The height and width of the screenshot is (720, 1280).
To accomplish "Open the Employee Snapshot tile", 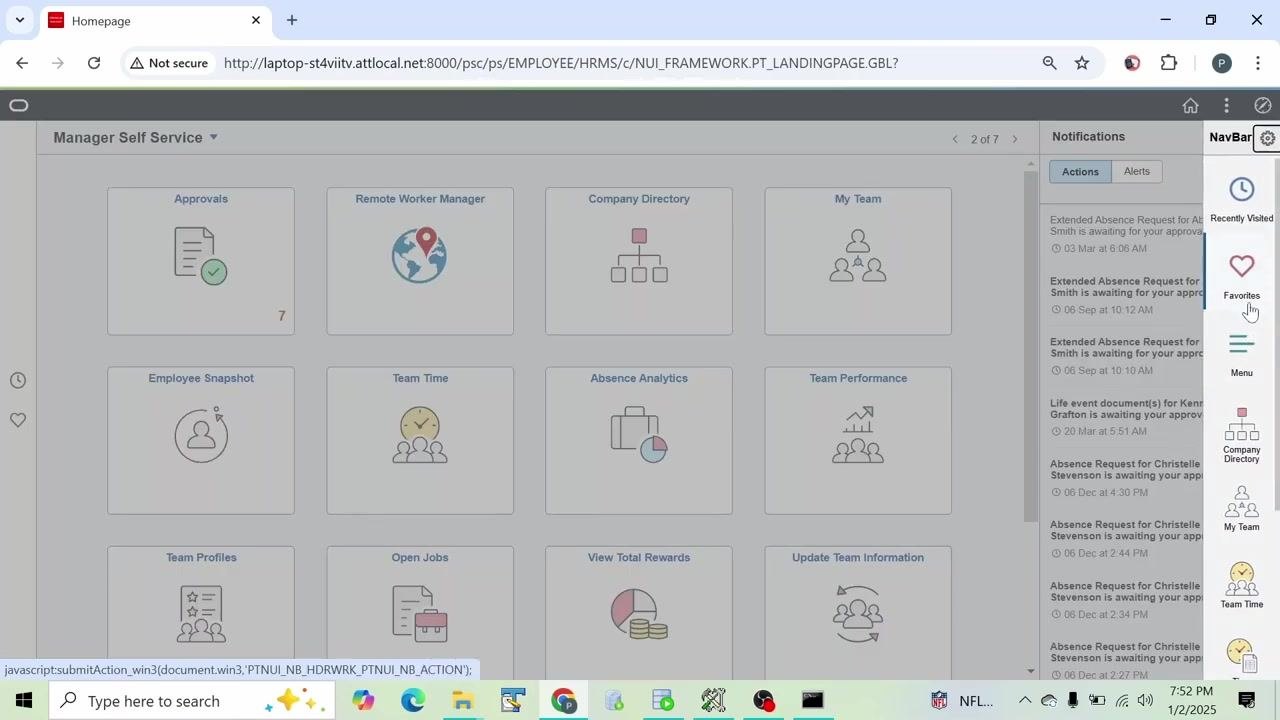I will click(201, 441).
